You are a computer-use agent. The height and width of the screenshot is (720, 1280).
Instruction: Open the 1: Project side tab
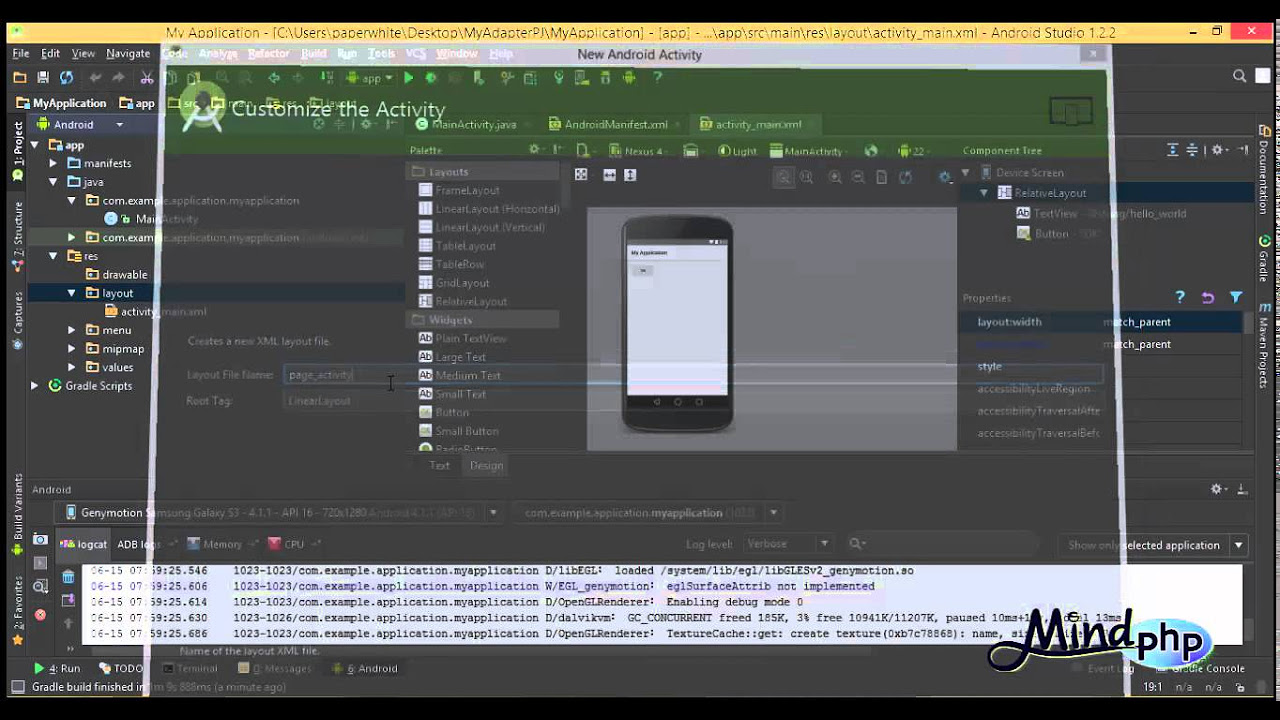(x=17, y=150)
